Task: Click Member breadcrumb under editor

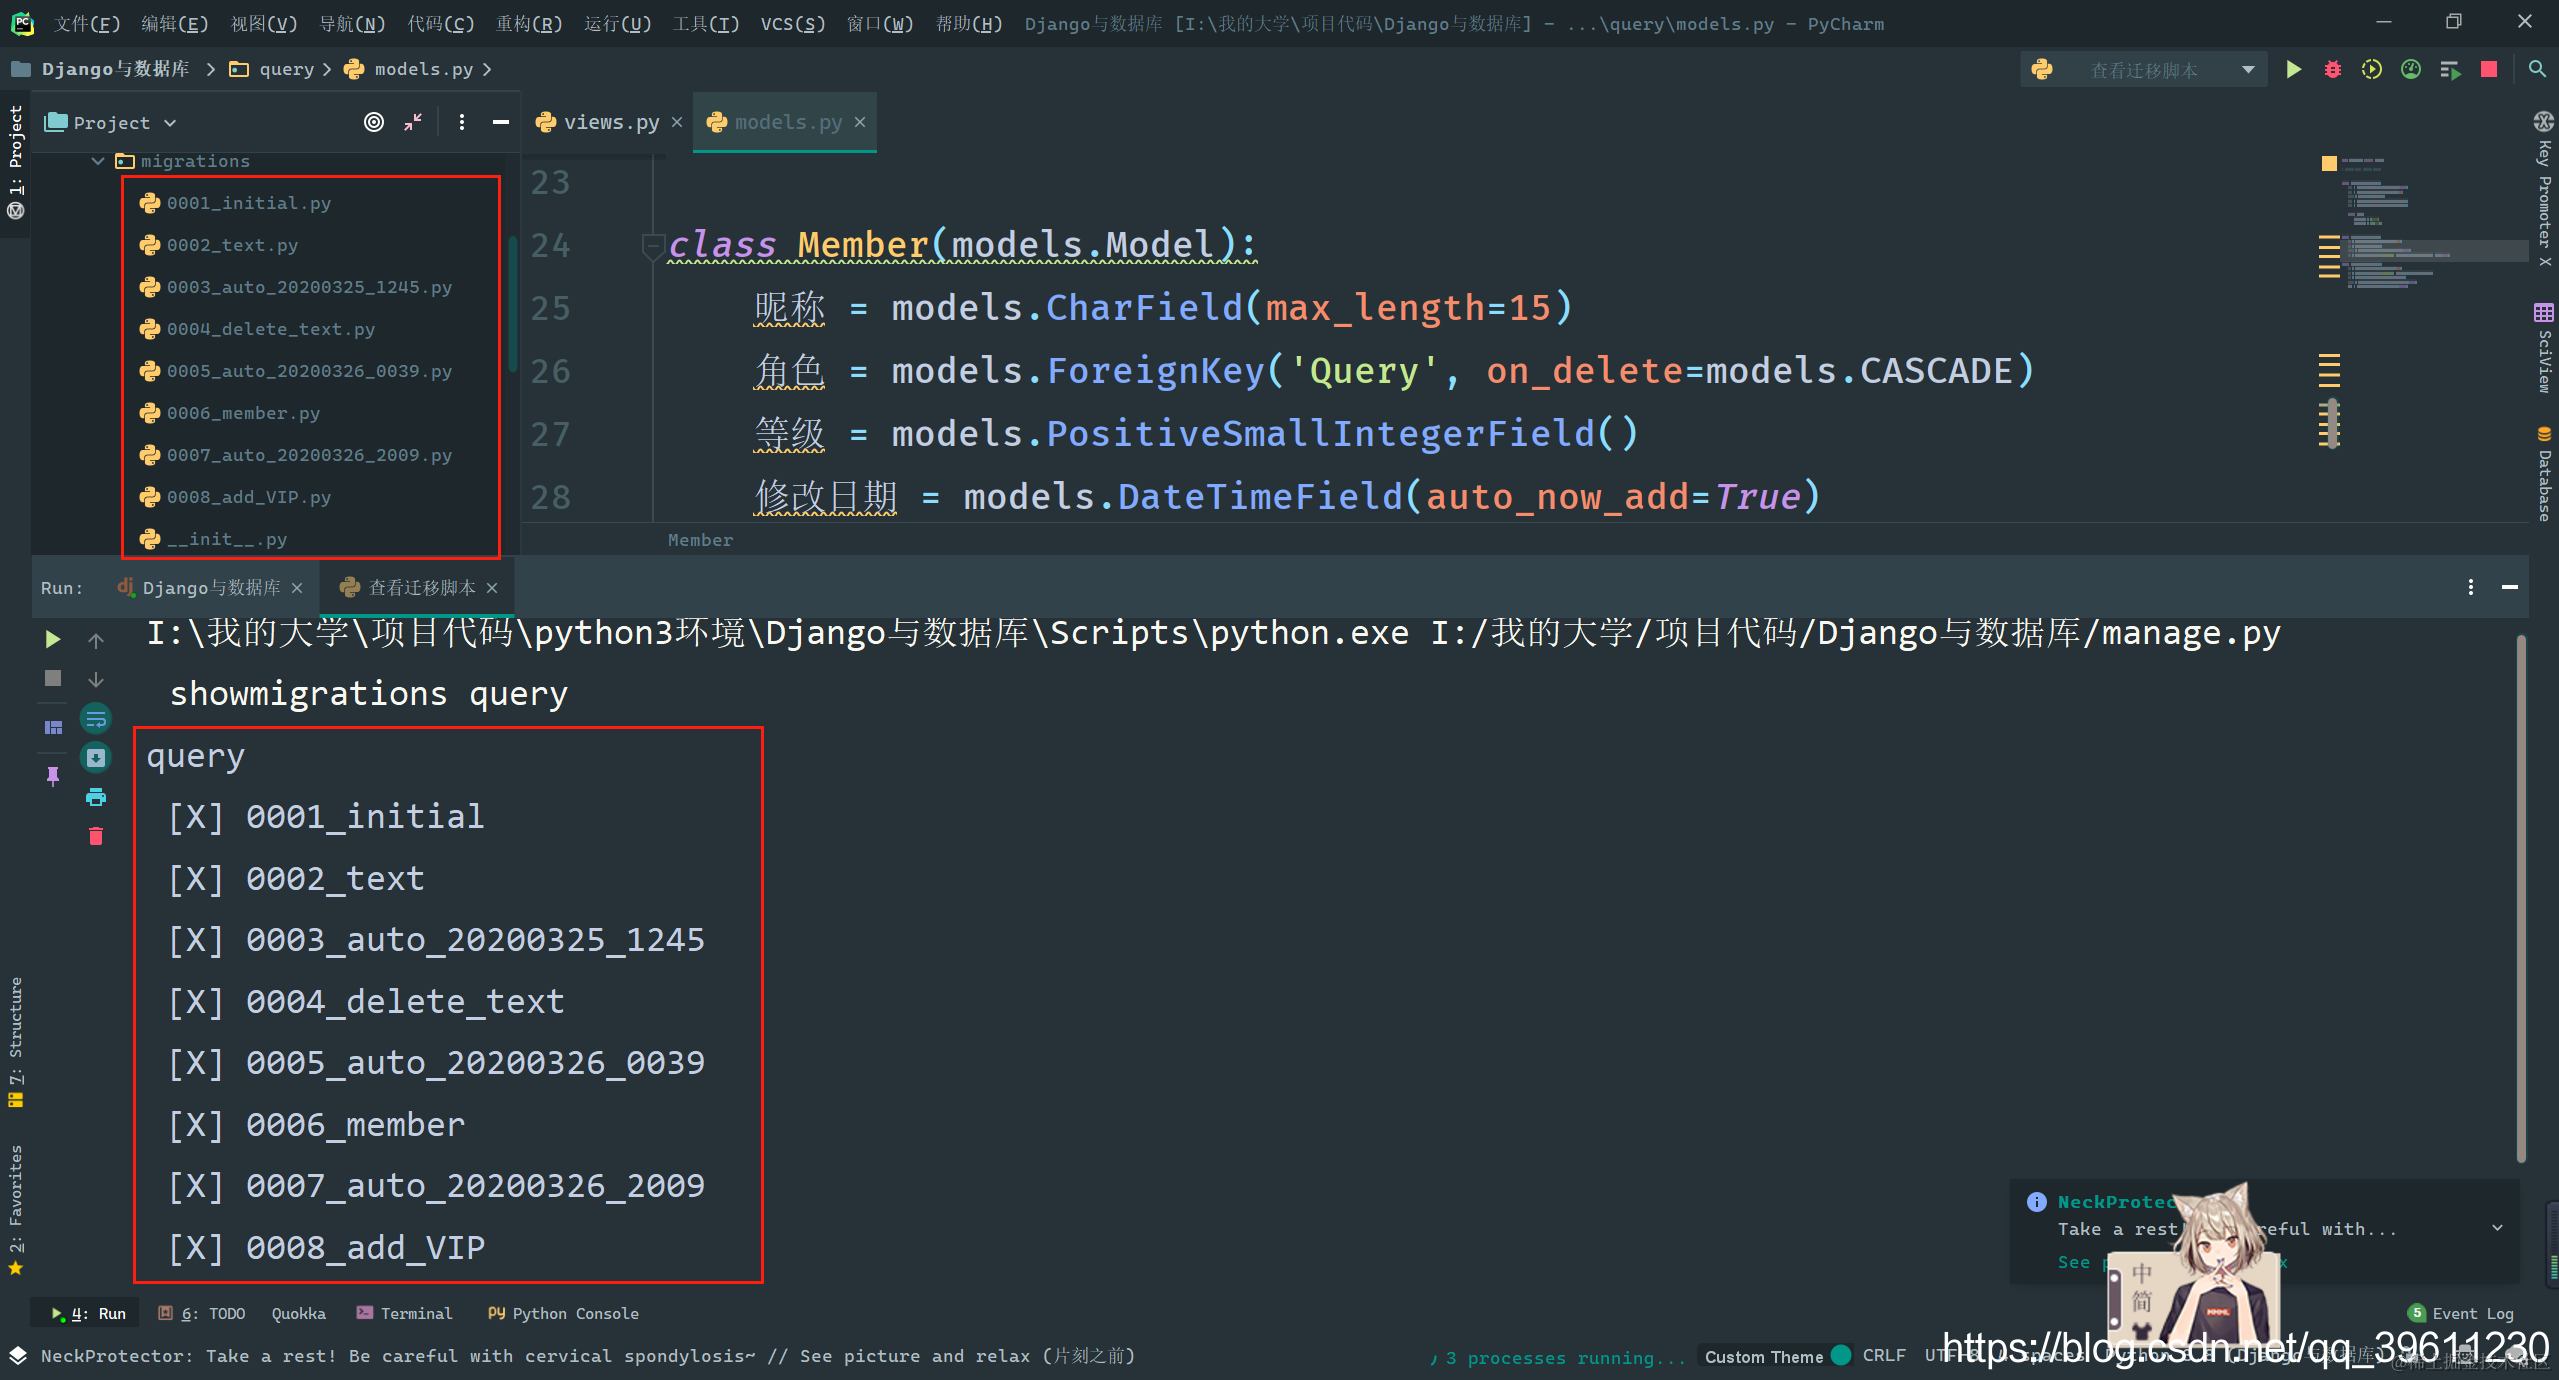Action: coord(700,540)
